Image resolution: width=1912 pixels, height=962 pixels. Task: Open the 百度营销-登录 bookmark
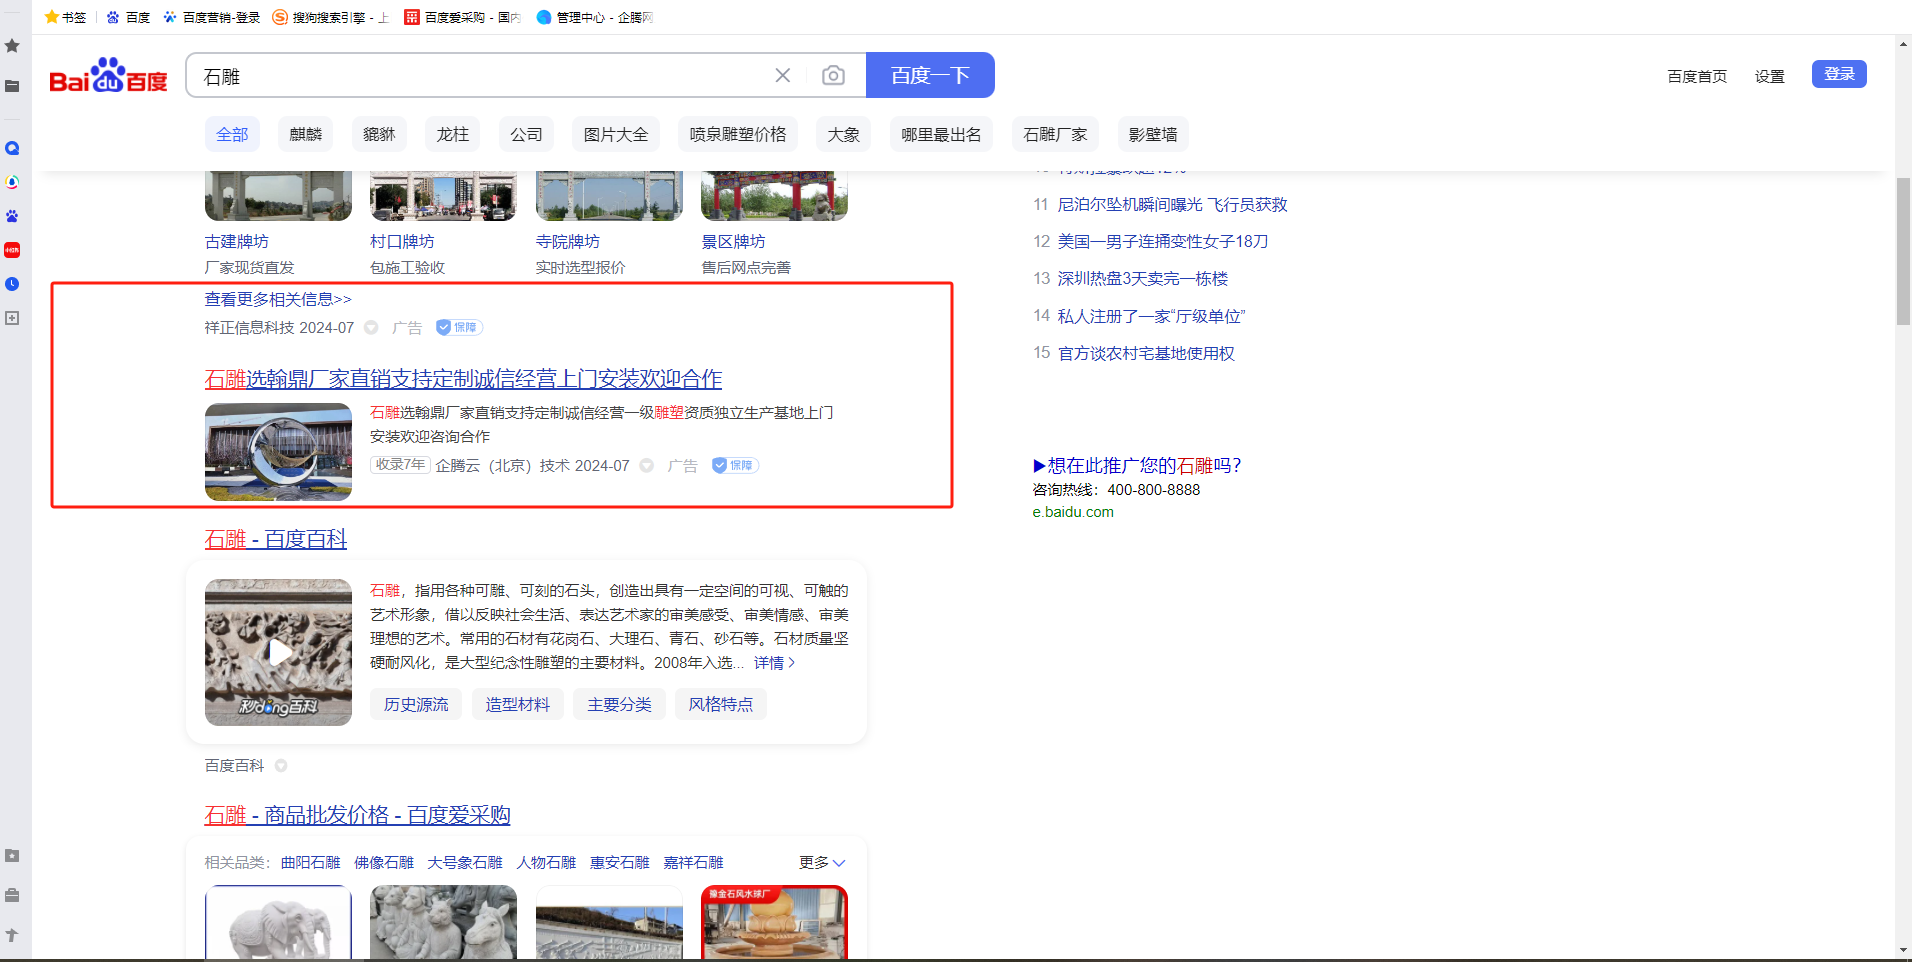[211, 17]
